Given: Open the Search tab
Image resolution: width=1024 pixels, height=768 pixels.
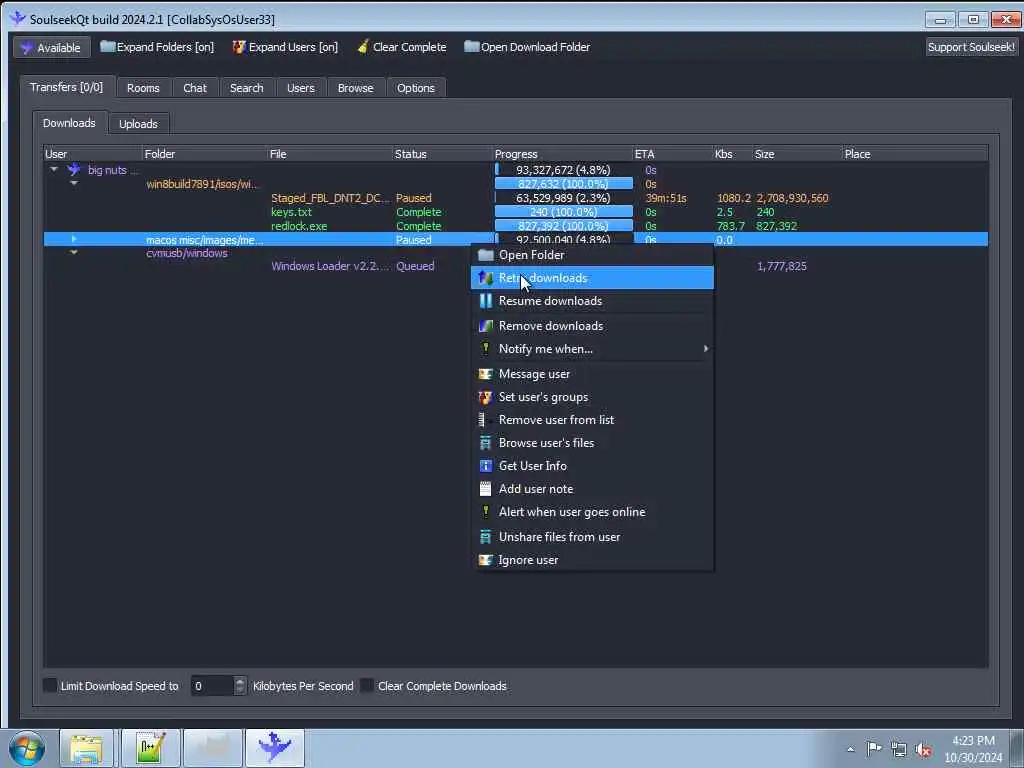Looking at the screenshot, I should click(246, 88).
